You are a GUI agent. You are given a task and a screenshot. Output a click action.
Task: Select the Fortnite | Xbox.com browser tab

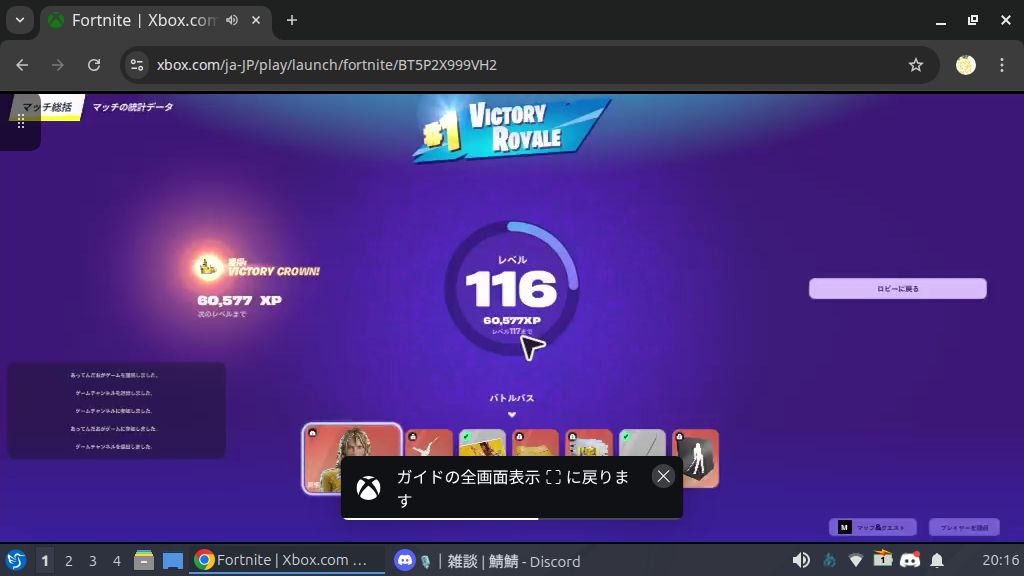pyautogui.click(x=157, y=20)
